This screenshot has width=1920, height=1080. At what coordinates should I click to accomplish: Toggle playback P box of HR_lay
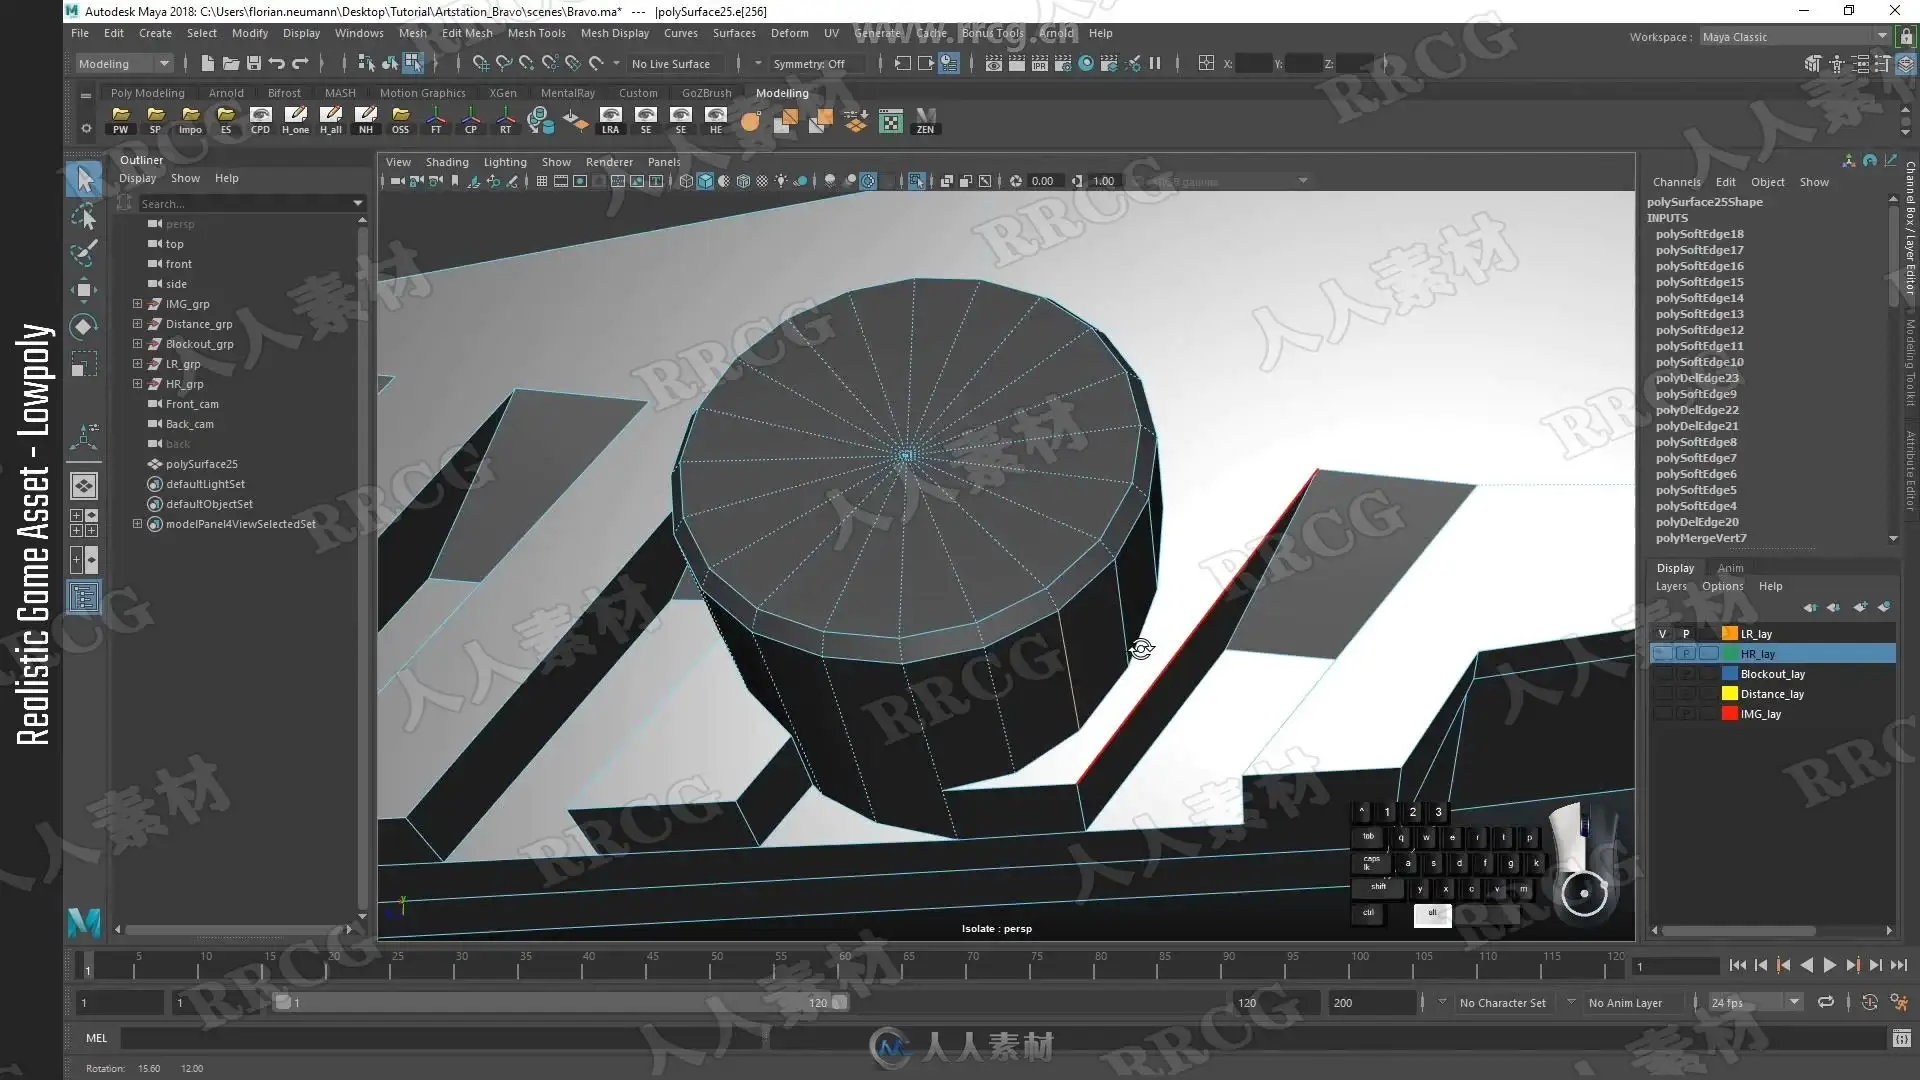pos(1685,654)
